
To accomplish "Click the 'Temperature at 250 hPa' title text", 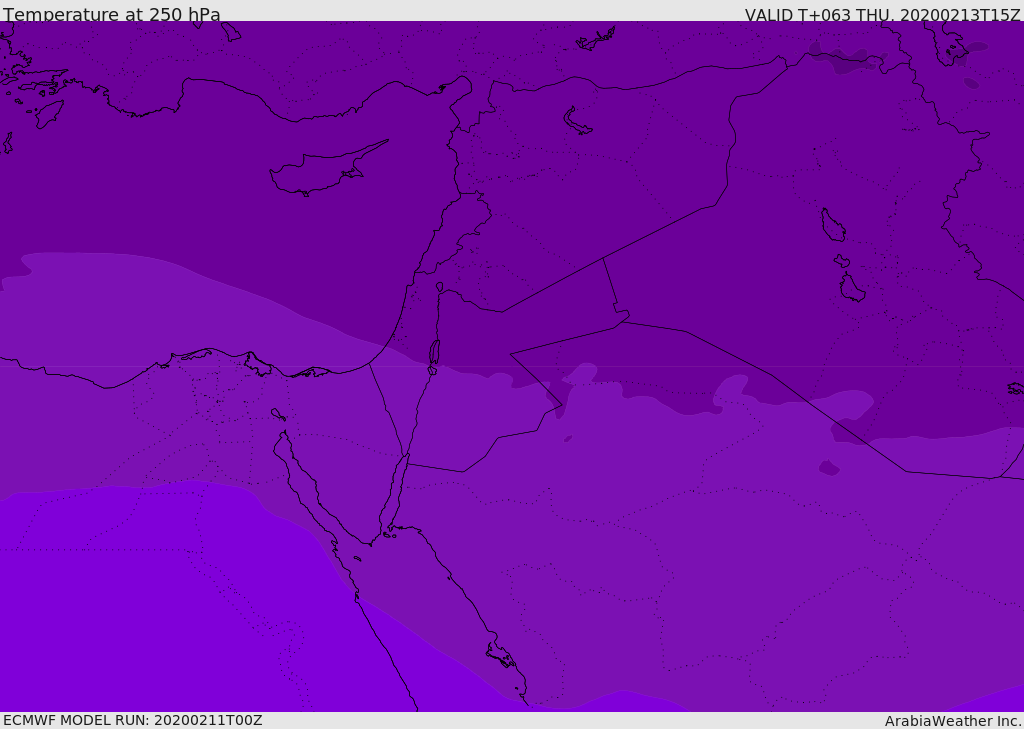I will click(x=112, y=14).
